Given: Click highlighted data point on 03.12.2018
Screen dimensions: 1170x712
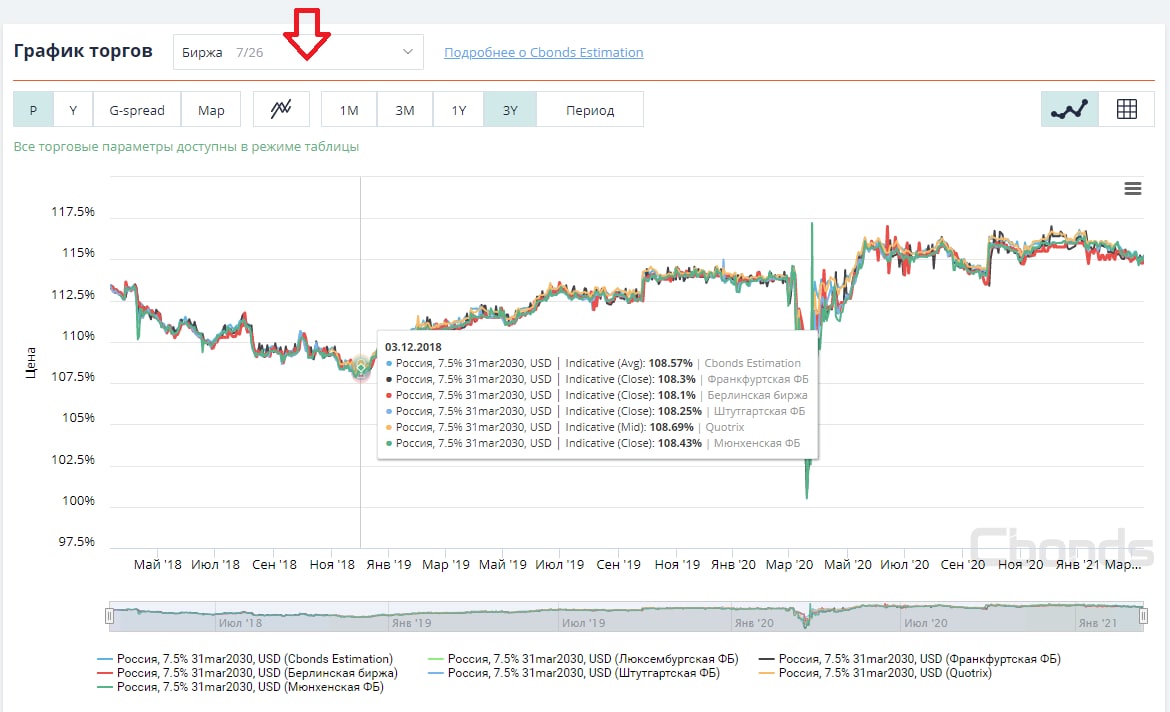Looking at the screenshot, I should tap(361, 366).
